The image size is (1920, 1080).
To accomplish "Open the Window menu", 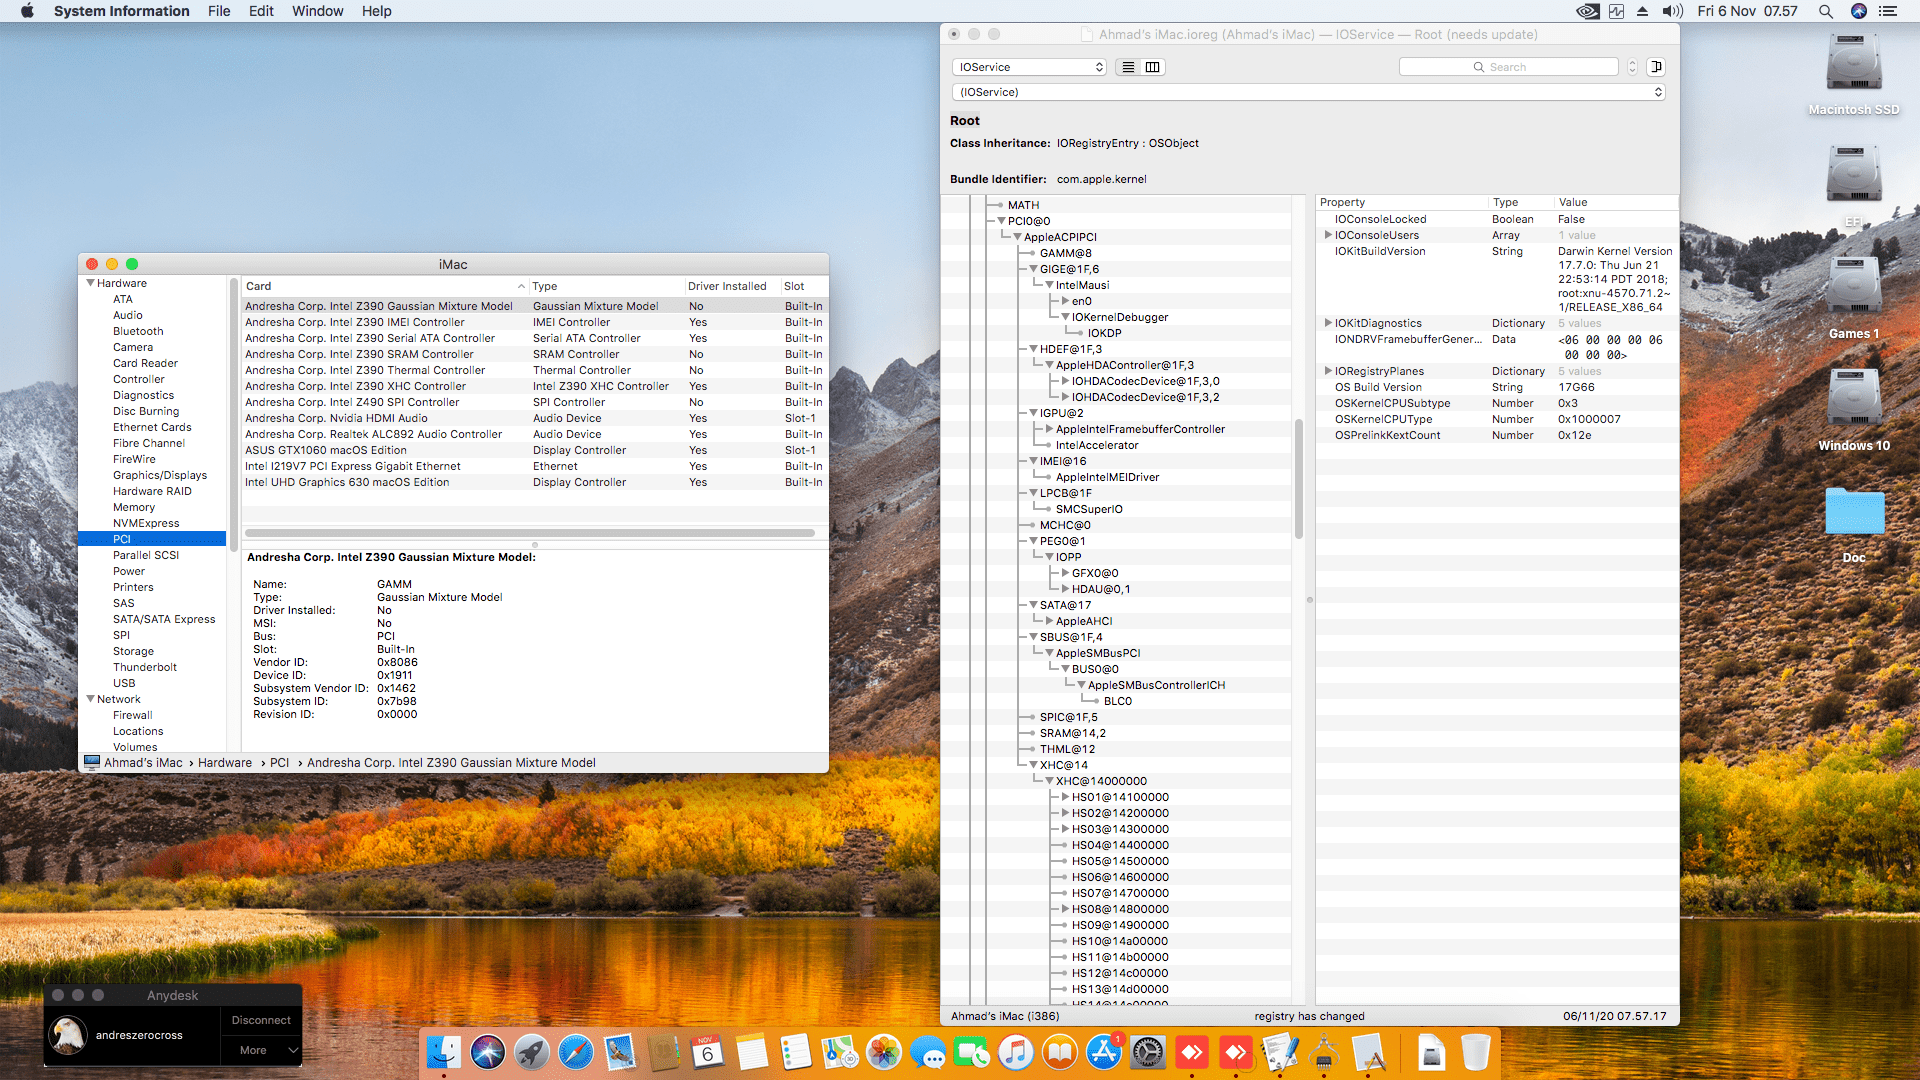I will coord(317,11).
